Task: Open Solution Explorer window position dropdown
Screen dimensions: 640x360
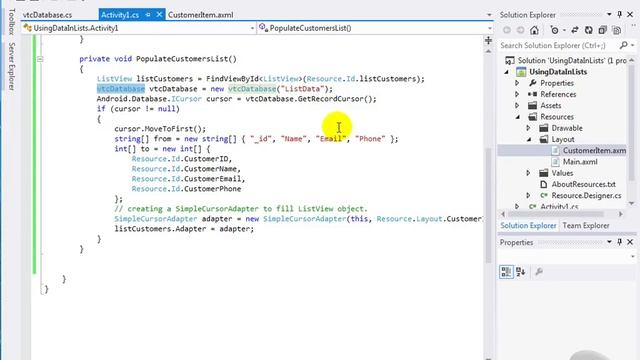Action: click(x=609, y=15)
